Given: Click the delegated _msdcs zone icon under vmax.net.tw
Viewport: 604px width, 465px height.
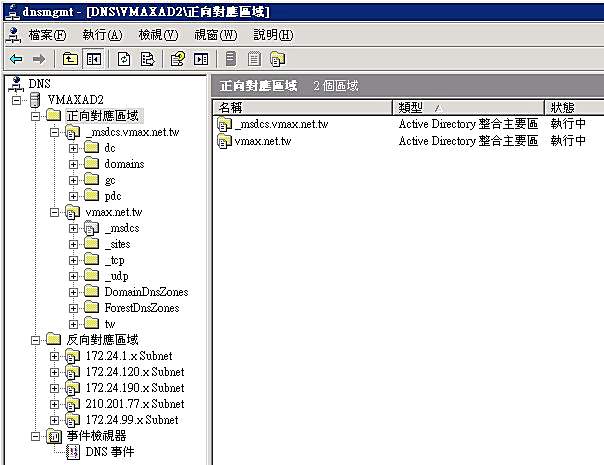Looking at the screenshot, I should coord(91,228).
